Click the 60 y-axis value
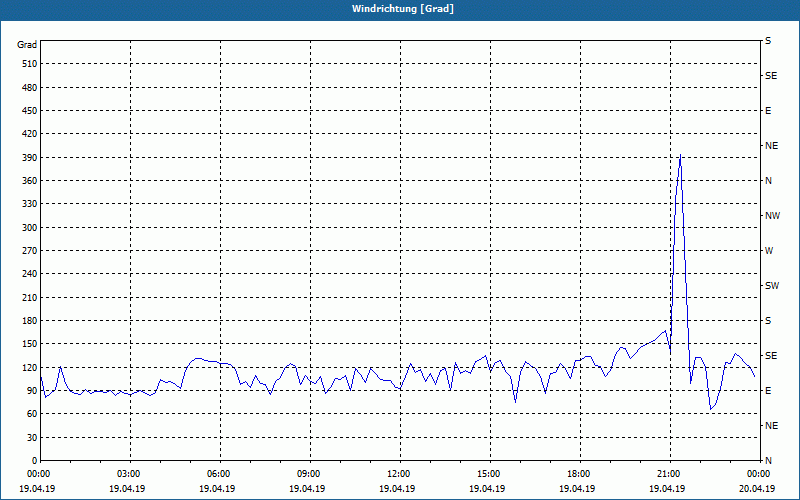Viewport: 800px width, 500px height. coord(32,414)
